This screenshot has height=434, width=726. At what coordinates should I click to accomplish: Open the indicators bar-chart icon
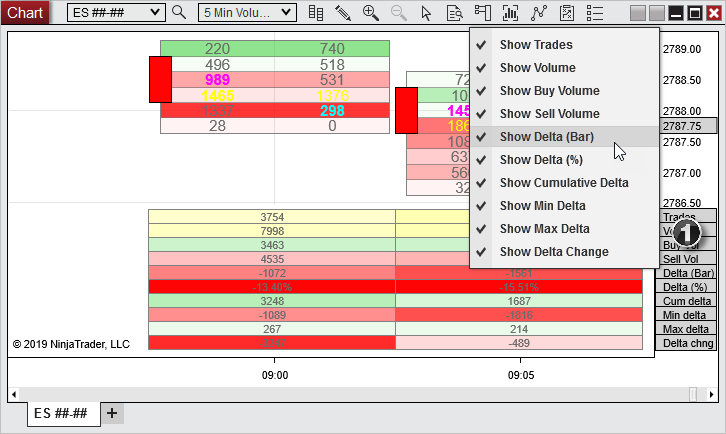[511, 13]
